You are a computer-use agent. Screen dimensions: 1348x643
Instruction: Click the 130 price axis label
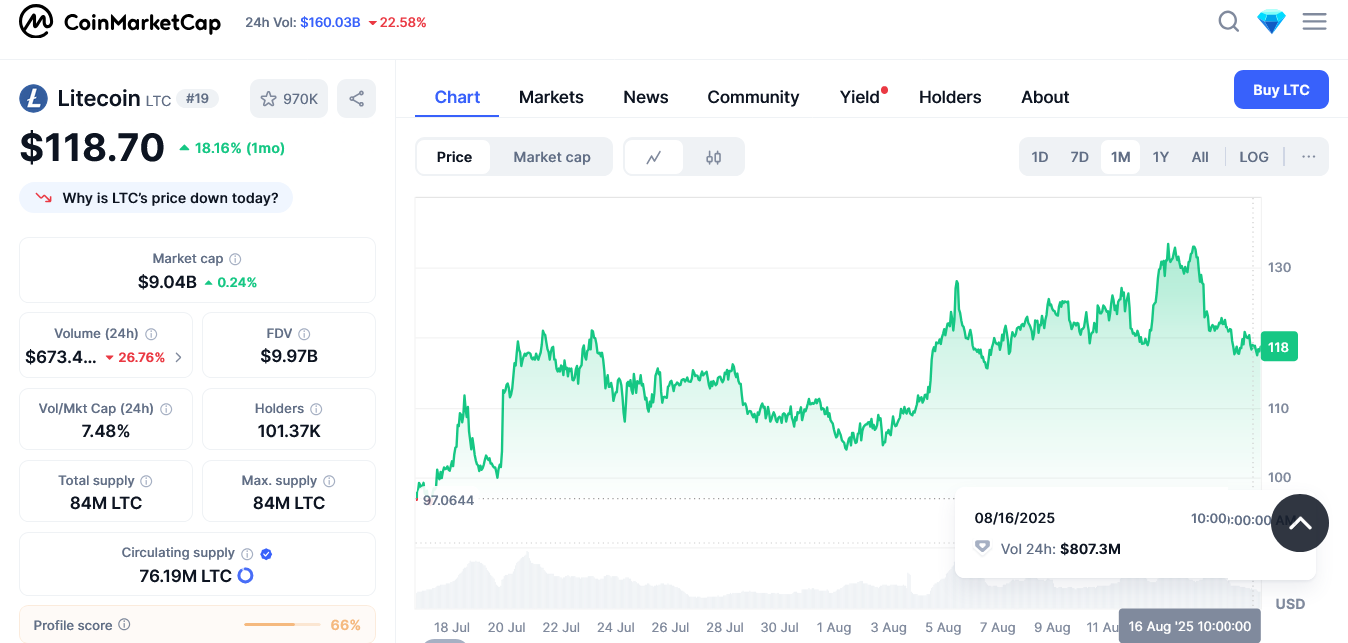click(1279, 268)
